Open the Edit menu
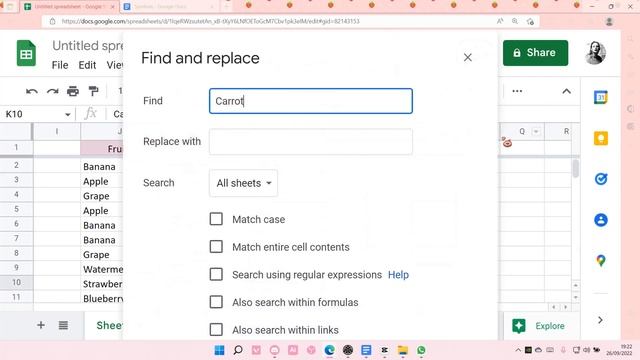The width and height of the screenshot is (640, 360). tap(87, 65)
